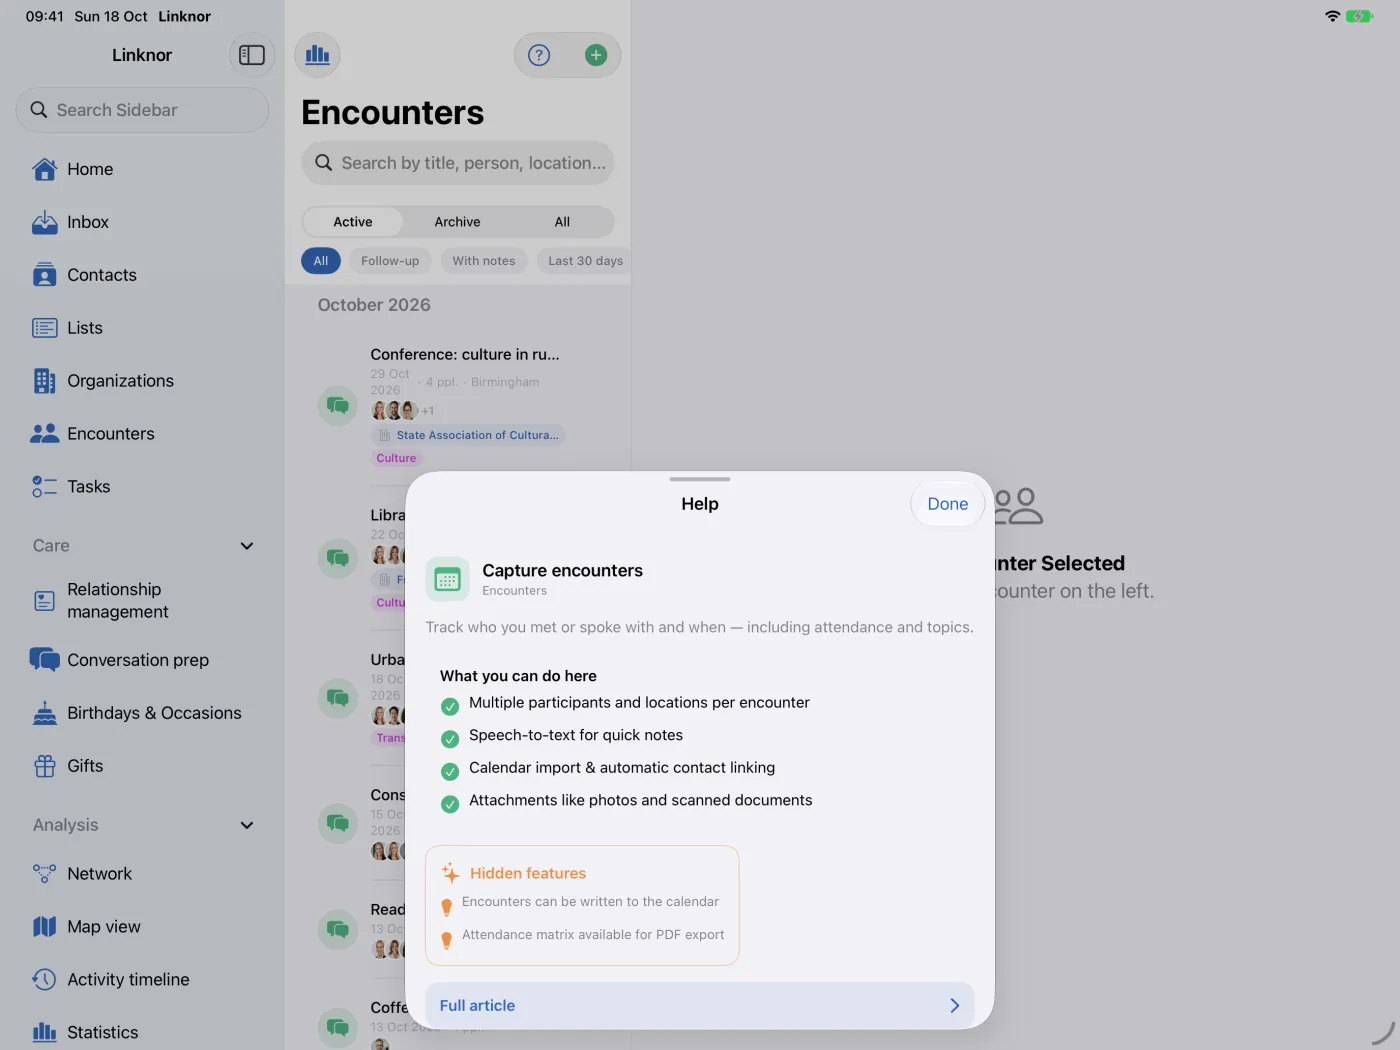Select the All segment next to Archive
The image size is (1400, 1050).
pos(562,222)
